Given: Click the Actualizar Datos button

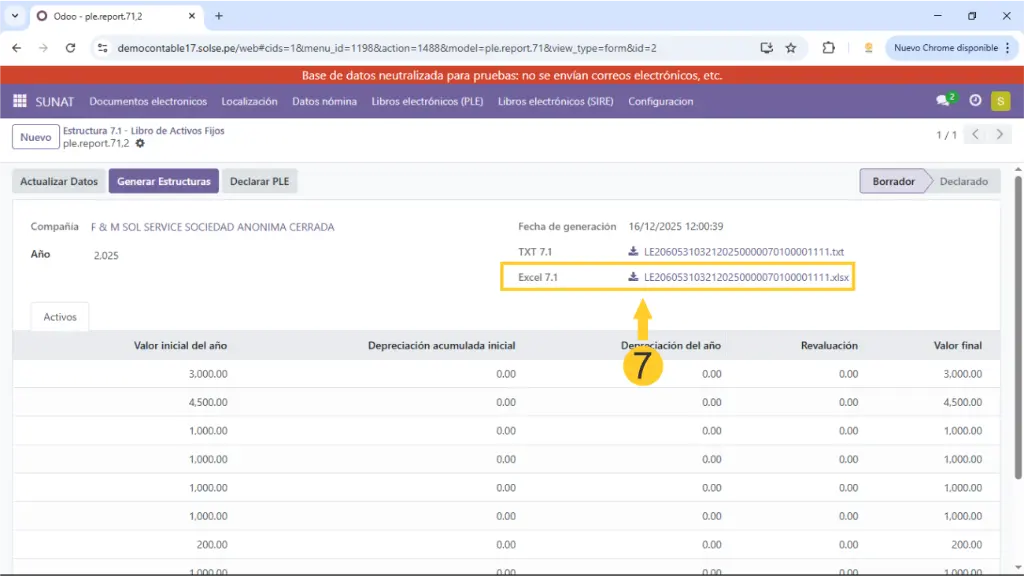Looking at the screenshot, I should tap(59, 182).
